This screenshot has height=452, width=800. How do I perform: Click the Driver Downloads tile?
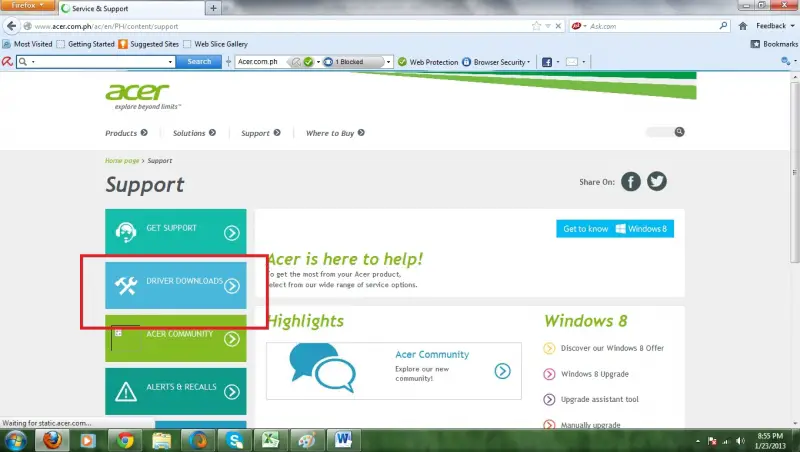coord(176,285)
